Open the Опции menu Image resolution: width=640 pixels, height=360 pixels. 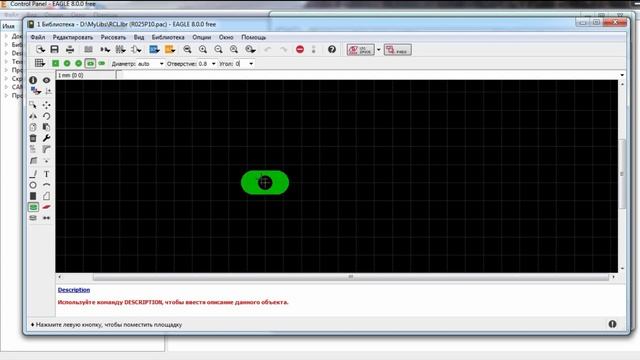(202, 37)
